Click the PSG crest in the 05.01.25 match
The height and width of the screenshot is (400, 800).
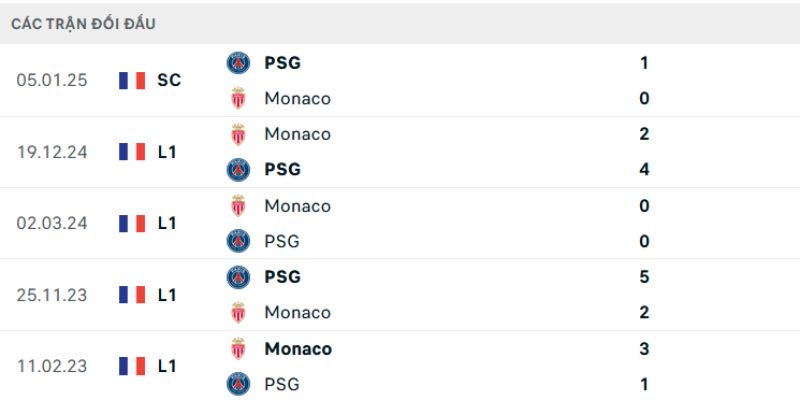(x=238, y=63)
